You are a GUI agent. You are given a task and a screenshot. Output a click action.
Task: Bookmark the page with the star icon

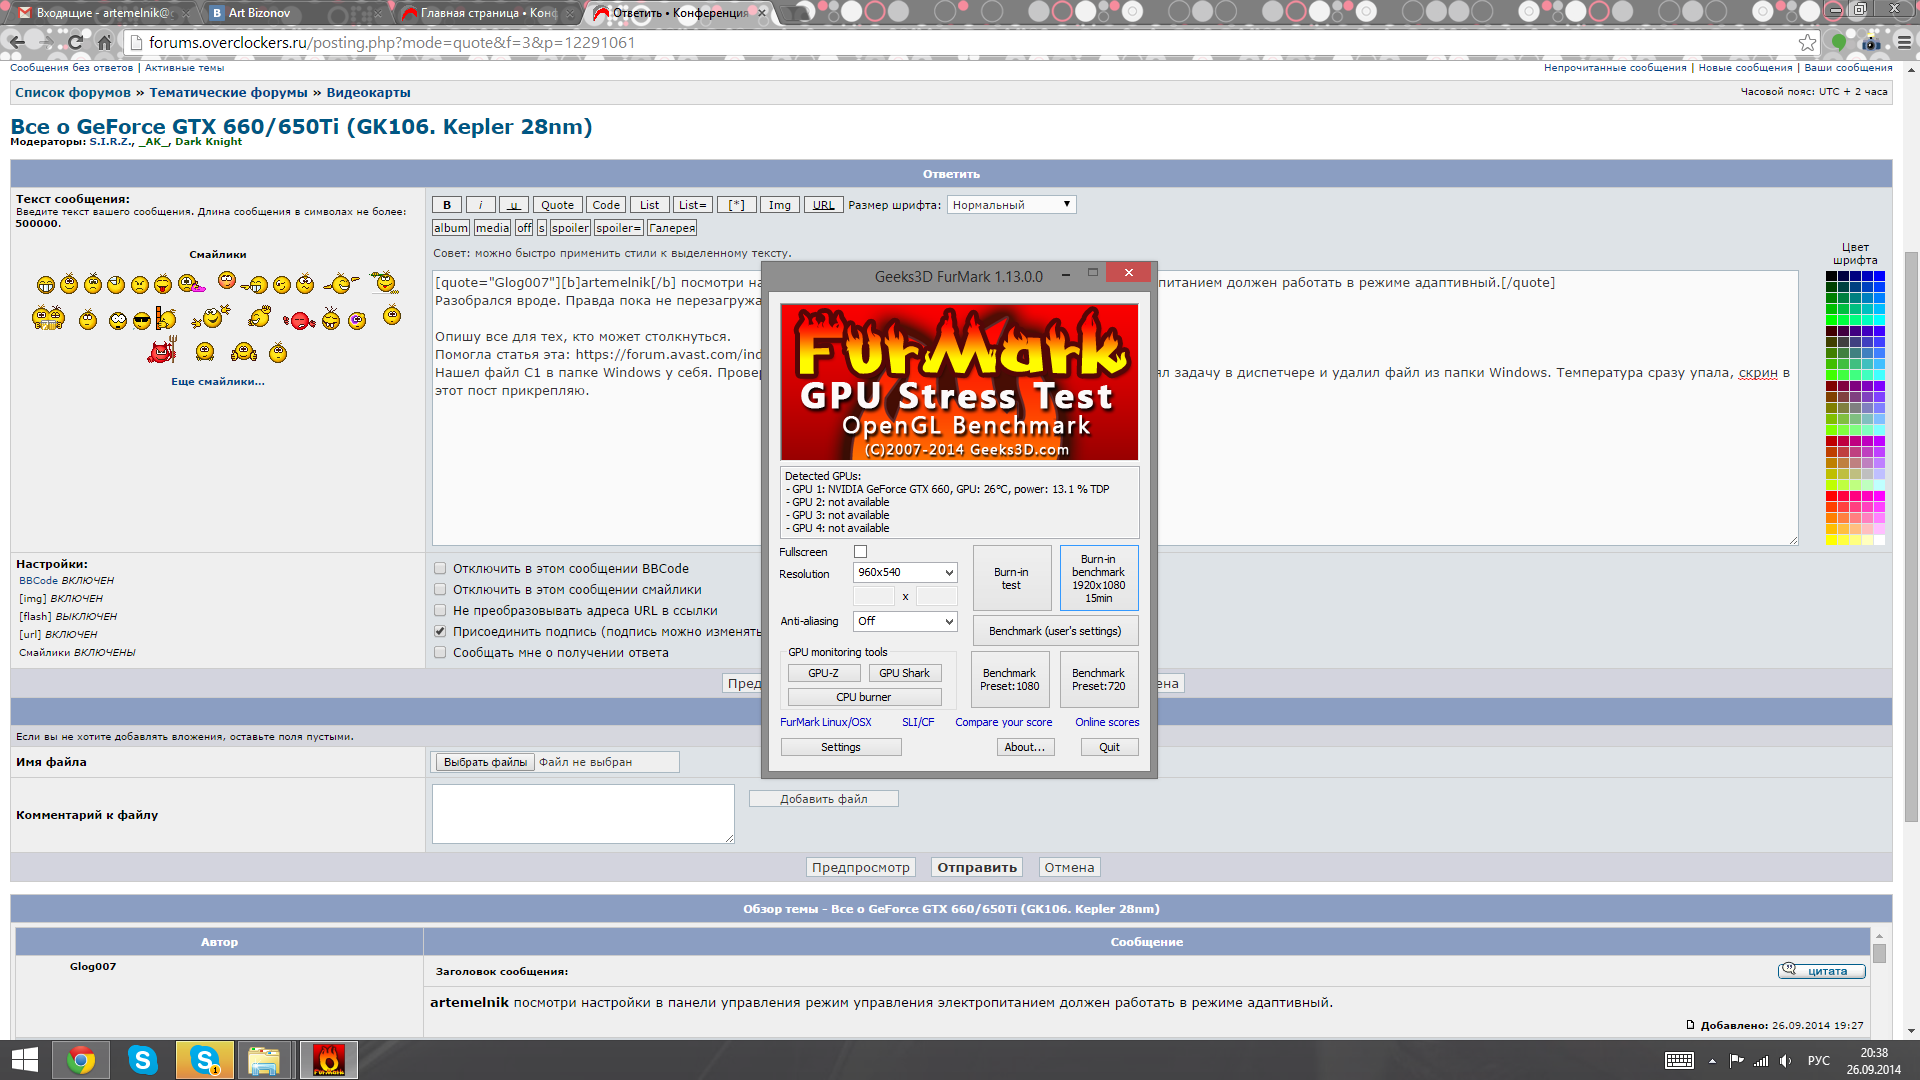pyautogui.click(x=1807, y=43)
